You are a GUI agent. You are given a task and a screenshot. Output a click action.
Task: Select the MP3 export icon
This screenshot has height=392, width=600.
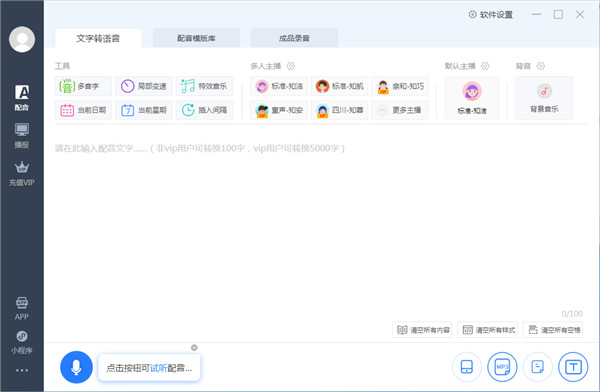tap(502, 367)
